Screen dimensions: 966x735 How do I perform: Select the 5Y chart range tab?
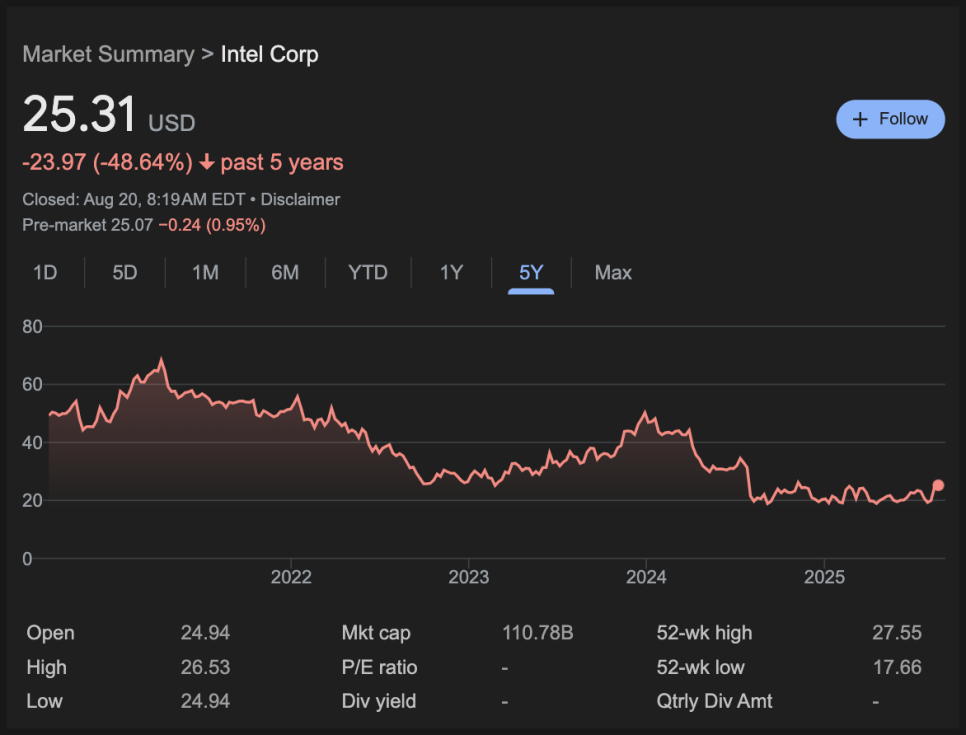tap(531, 272)
